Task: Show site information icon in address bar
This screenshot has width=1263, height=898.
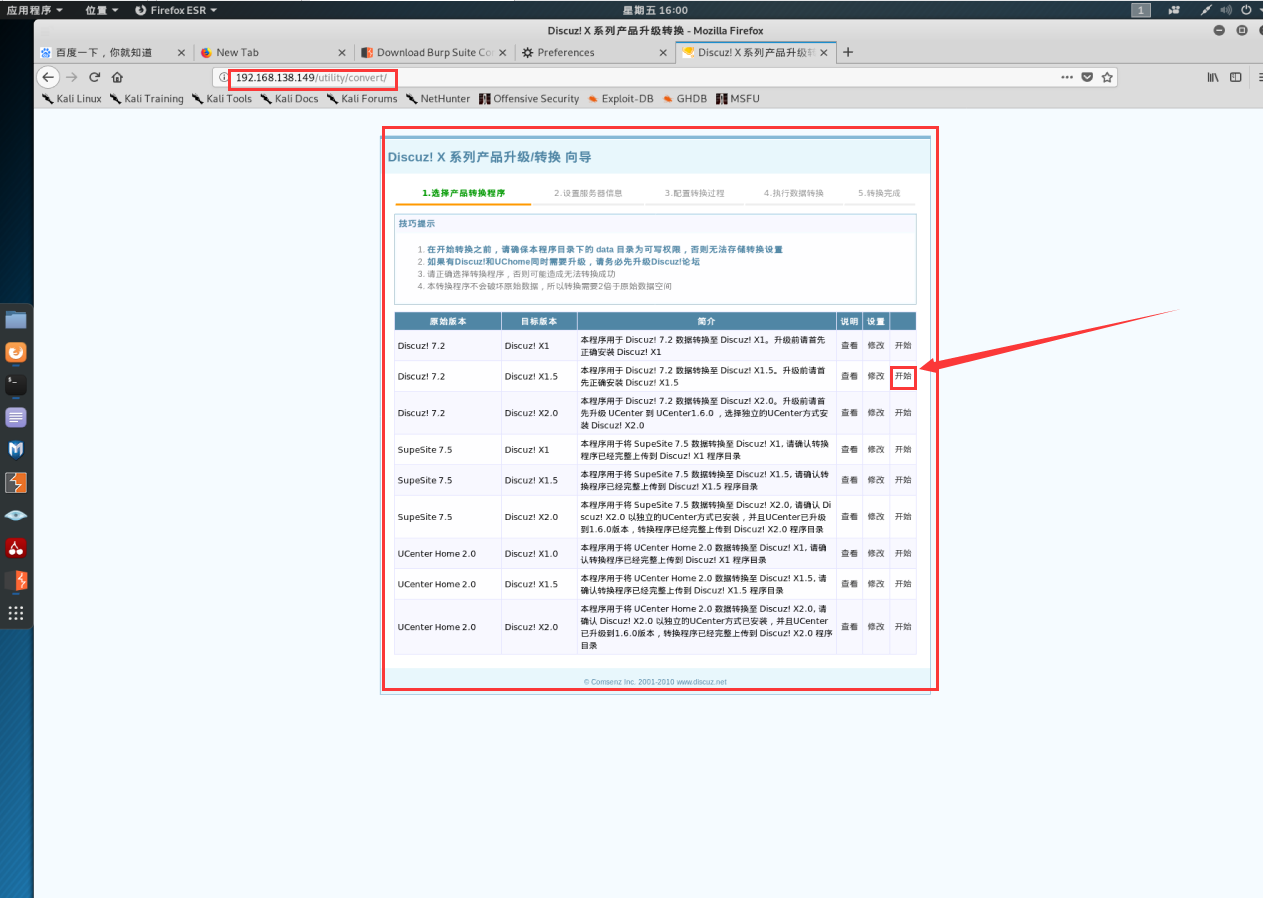Action: tap(224, 77)
